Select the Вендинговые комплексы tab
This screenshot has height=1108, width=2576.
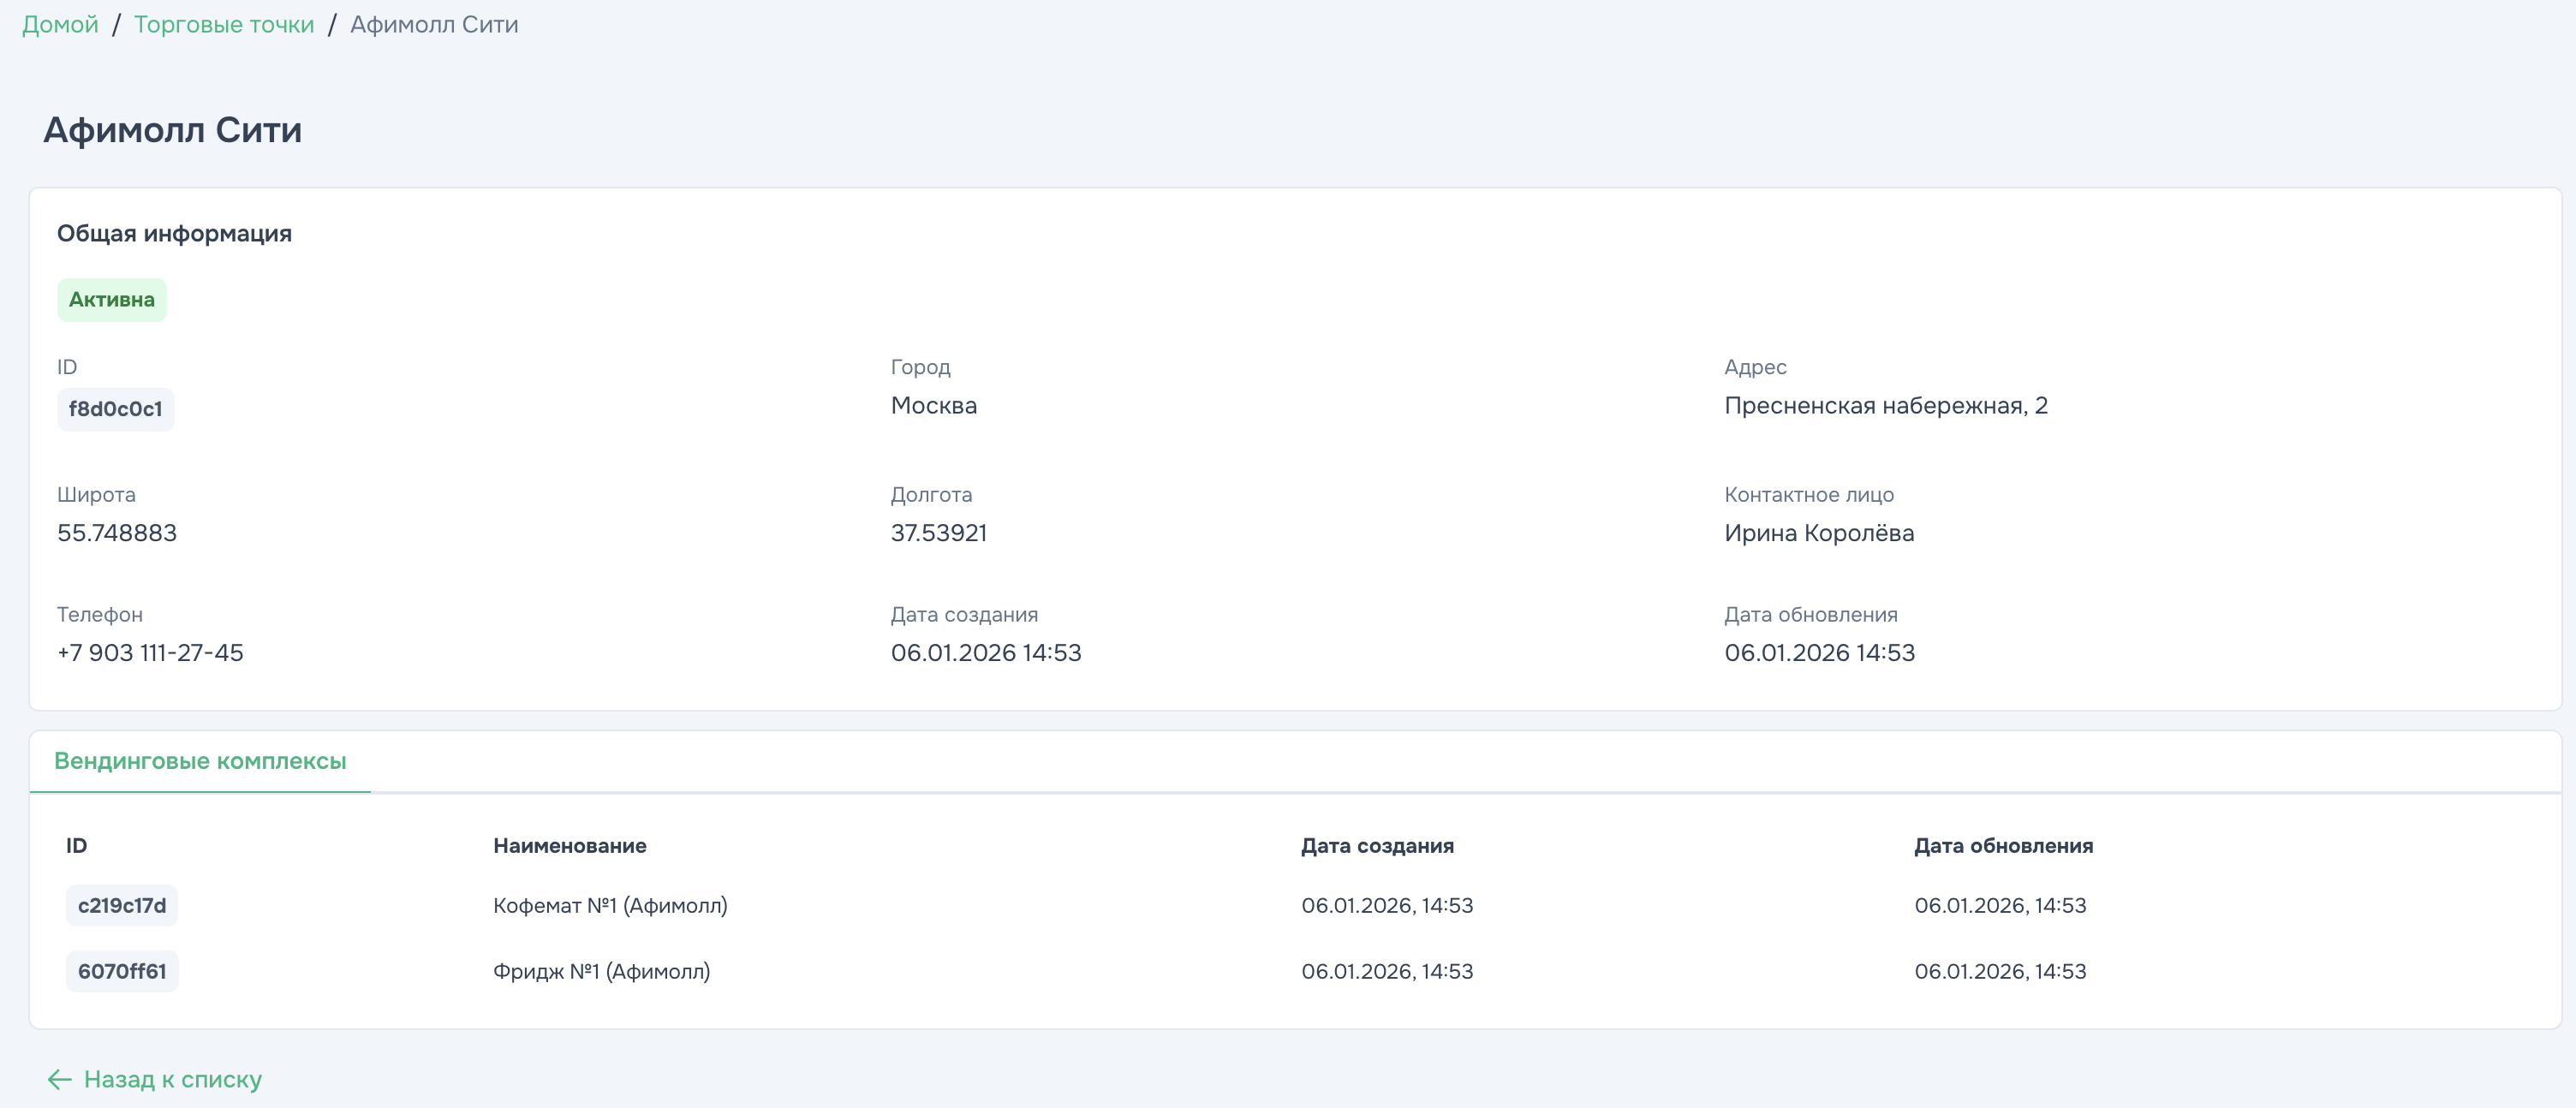point(200,761)
